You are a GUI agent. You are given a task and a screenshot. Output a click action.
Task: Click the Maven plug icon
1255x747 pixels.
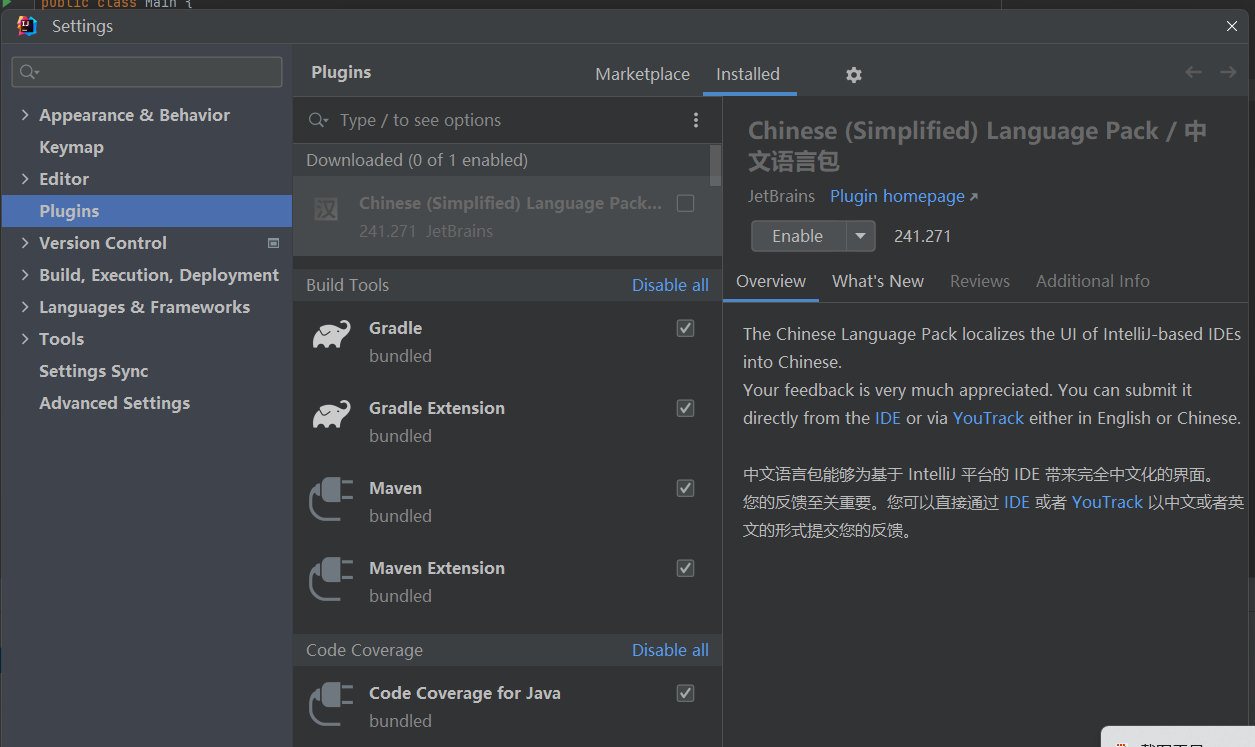click(x=331, y=499)
